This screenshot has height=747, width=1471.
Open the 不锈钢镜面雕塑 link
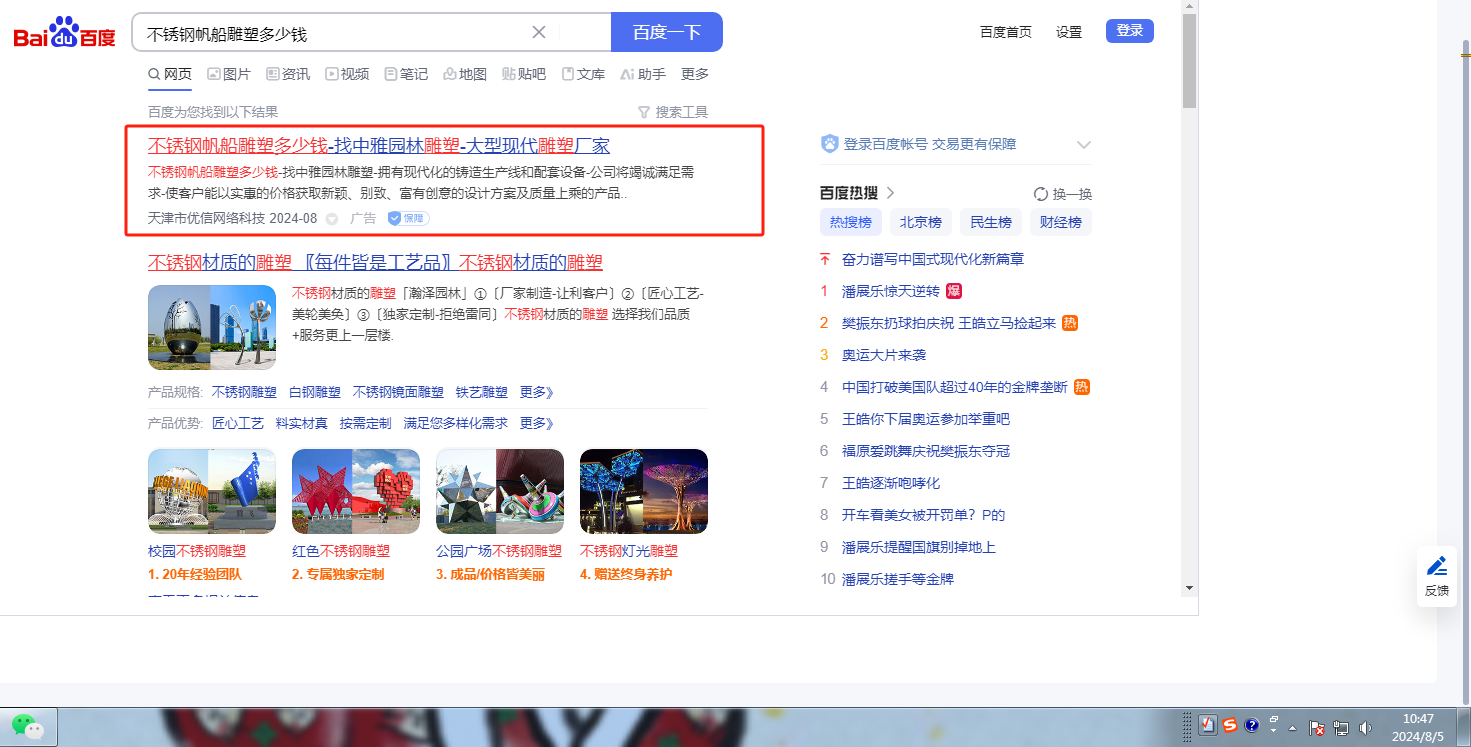(x=398, y=392)
